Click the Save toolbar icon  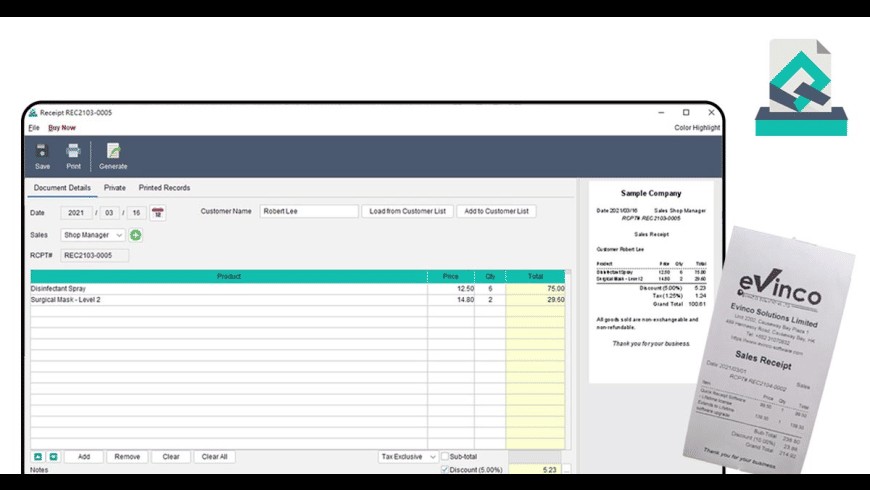42,156
